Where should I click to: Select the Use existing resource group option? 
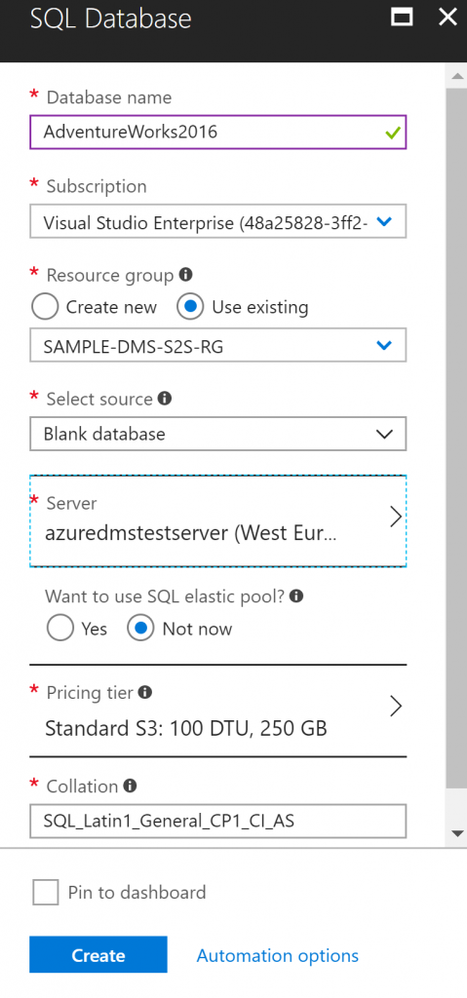190,307
